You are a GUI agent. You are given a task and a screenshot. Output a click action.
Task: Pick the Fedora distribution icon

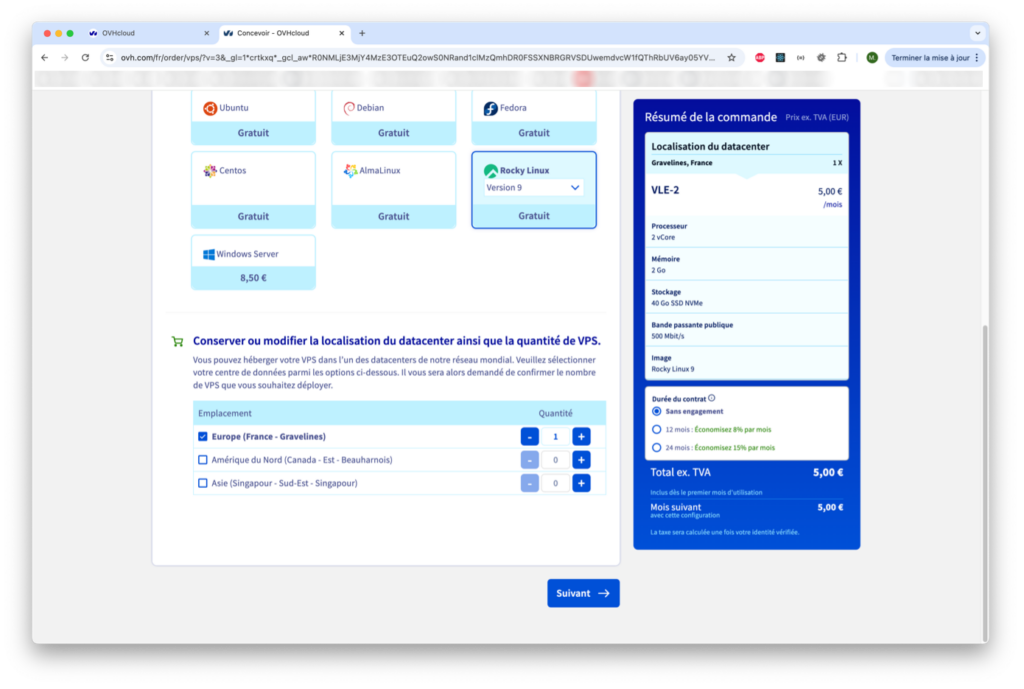point(490,108)
